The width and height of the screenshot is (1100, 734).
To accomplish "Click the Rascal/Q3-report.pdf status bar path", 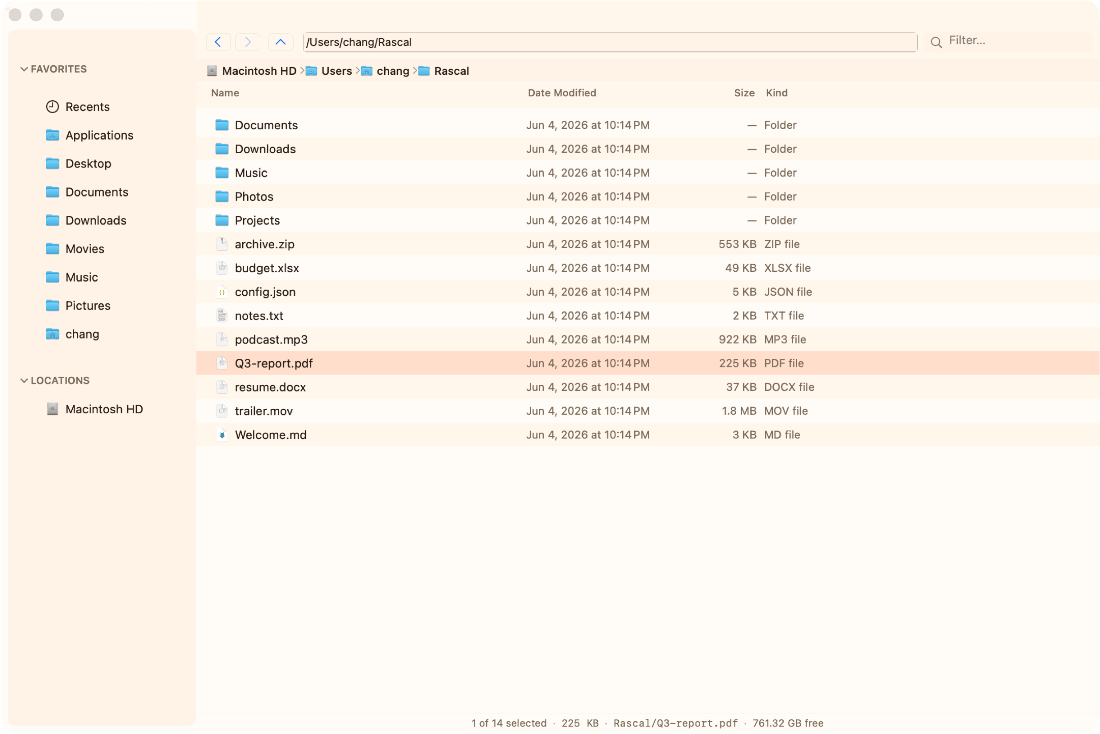I will coord(675,723).
